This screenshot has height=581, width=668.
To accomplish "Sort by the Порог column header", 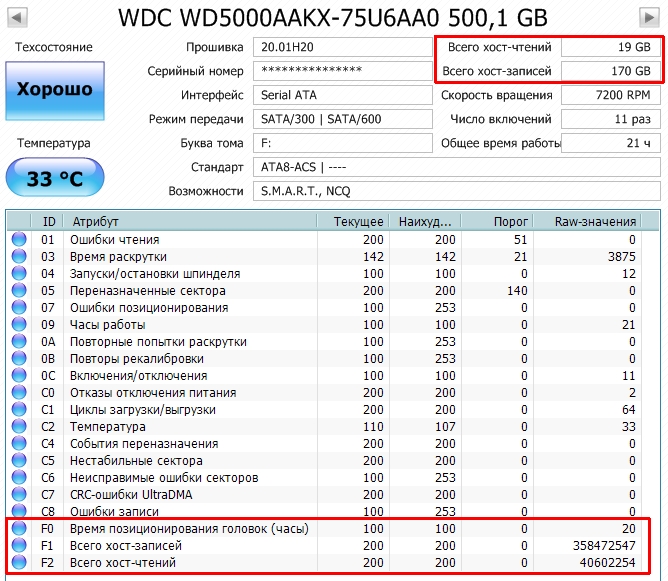I will coord(497,221).
